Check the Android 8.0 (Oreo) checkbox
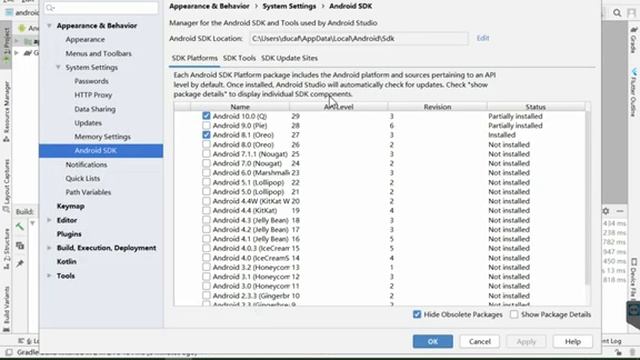 click(x=206, y=144)
